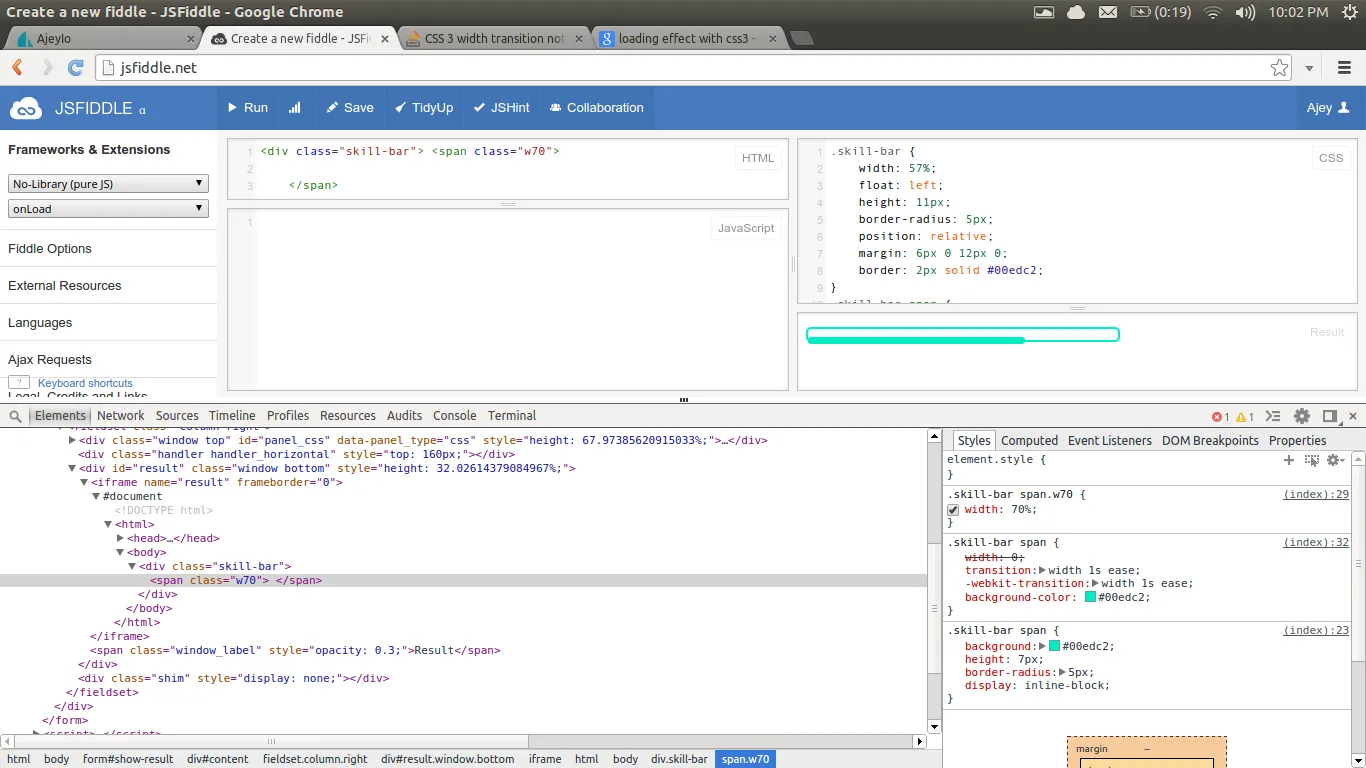
Task: Click the Save rocket button
Action: [x=350, y=108]
